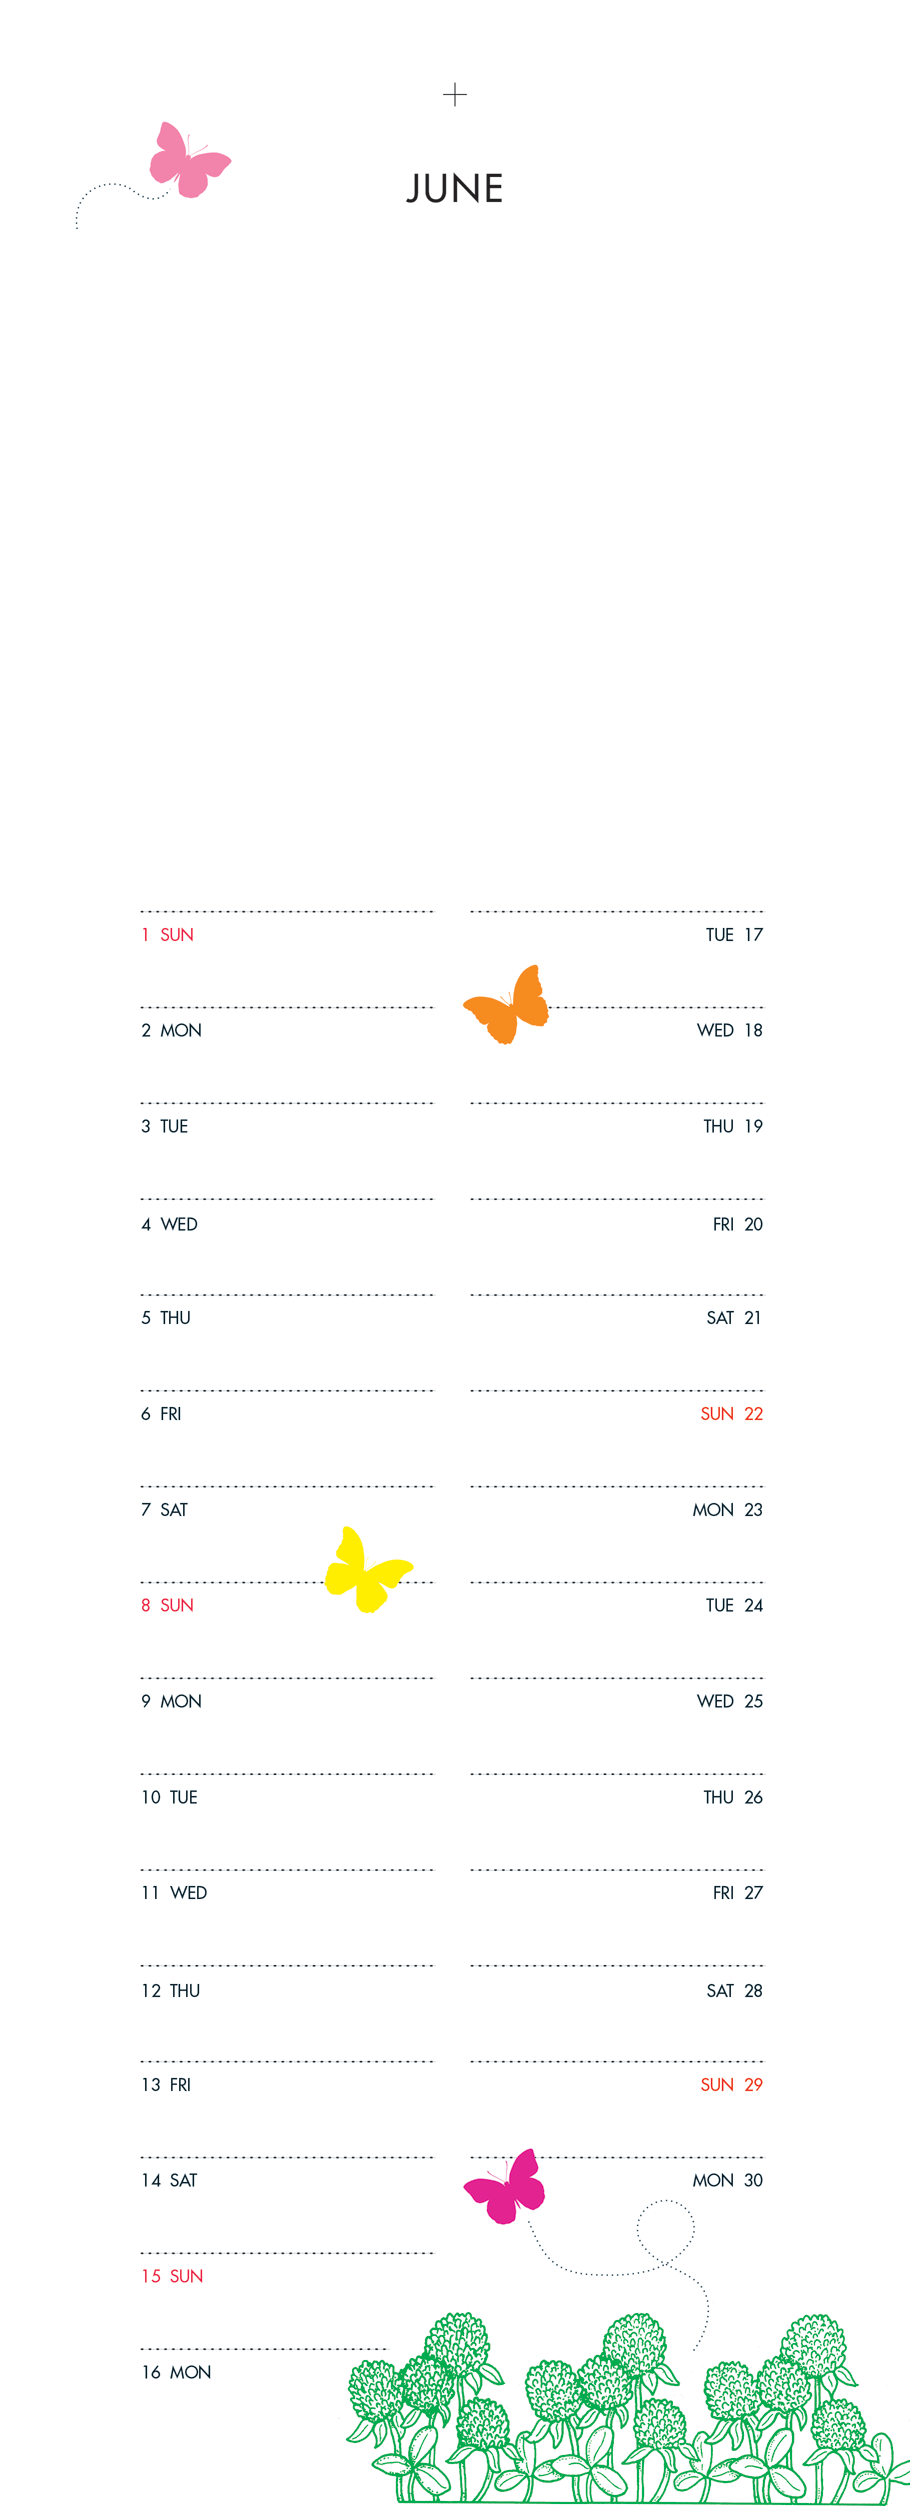Click the SUN 22 date label
This screenshot has height=2516, width=910.
coord(731,1414)
